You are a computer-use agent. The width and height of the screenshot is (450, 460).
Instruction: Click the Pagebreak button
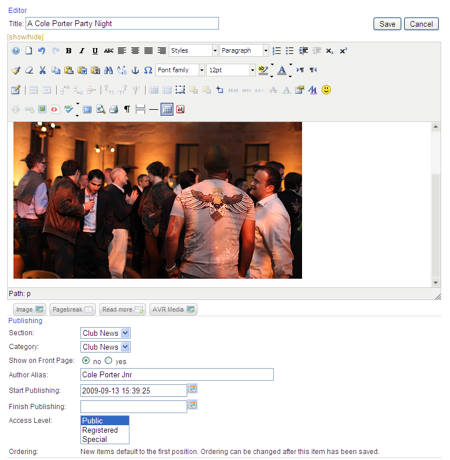pyautogui.click(x=72, y=309)
